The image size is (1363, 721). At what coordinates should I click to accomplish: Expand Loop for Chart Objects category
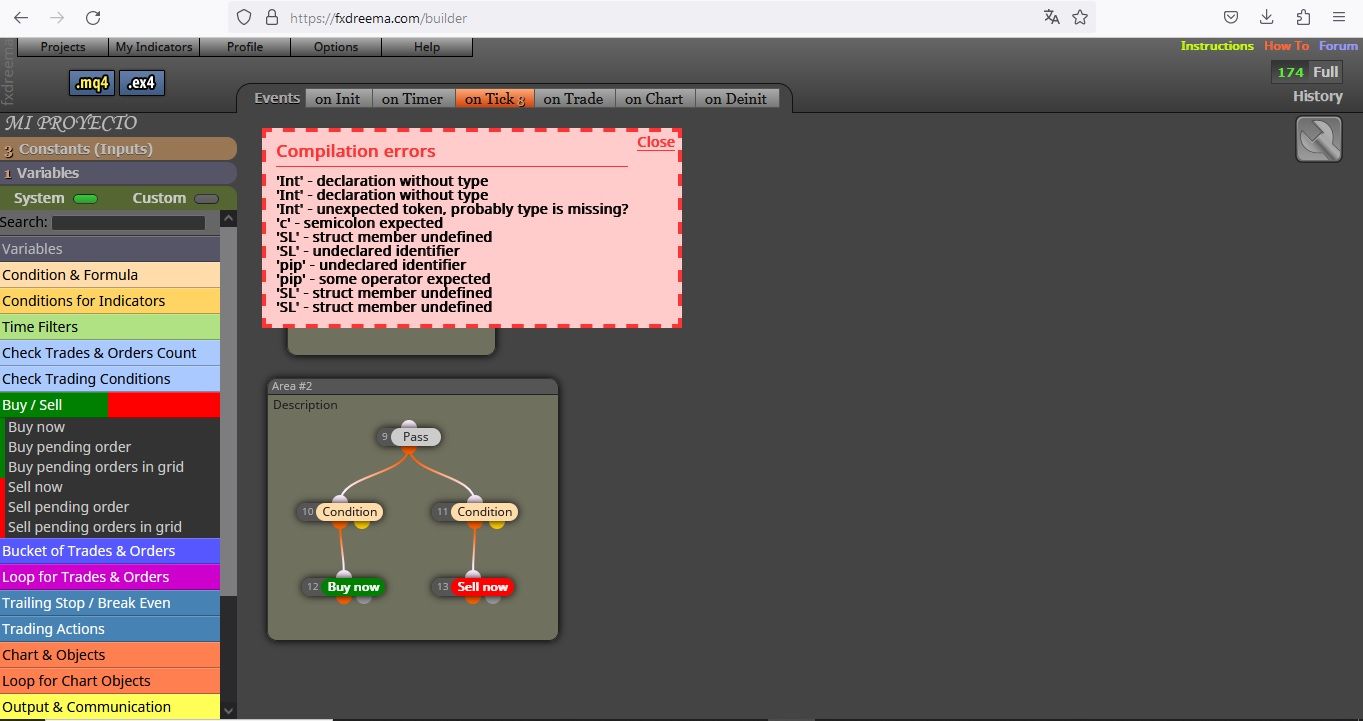(x=110, y=681)
